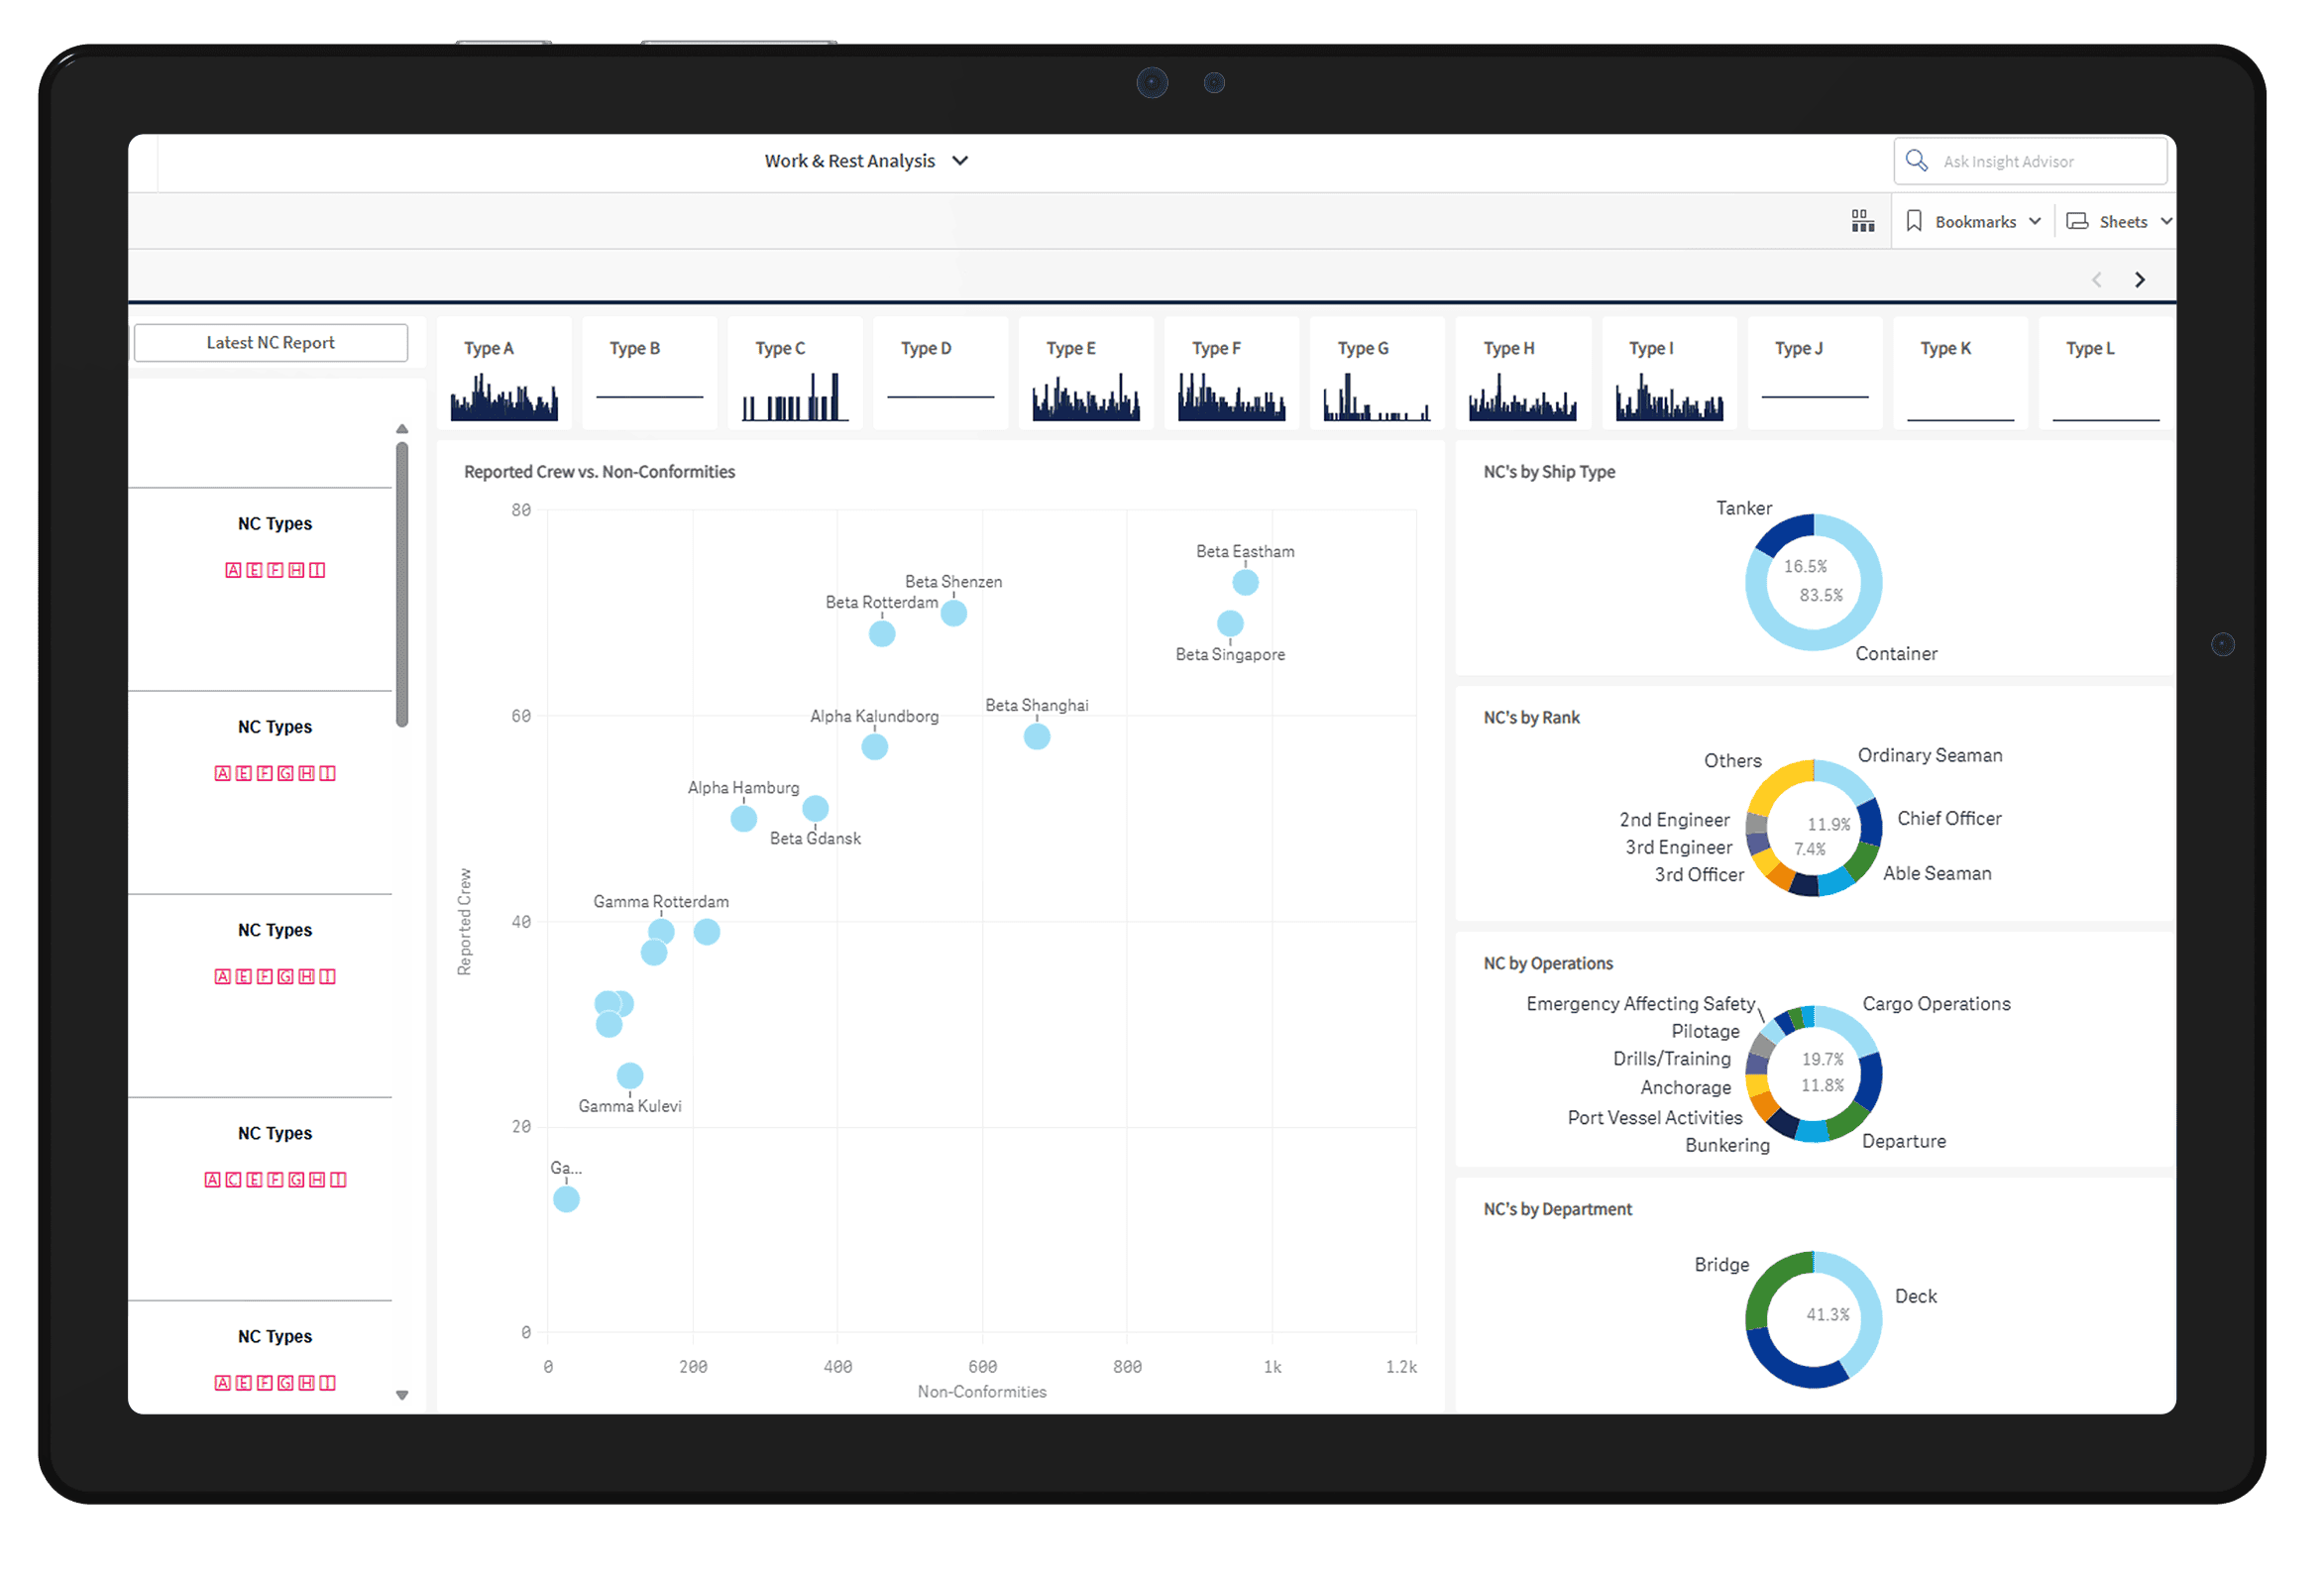This screenshot has height=1580, width=2324.
Task: Click the Sheets monitor icon
Action: click(x=2077, y=221)
